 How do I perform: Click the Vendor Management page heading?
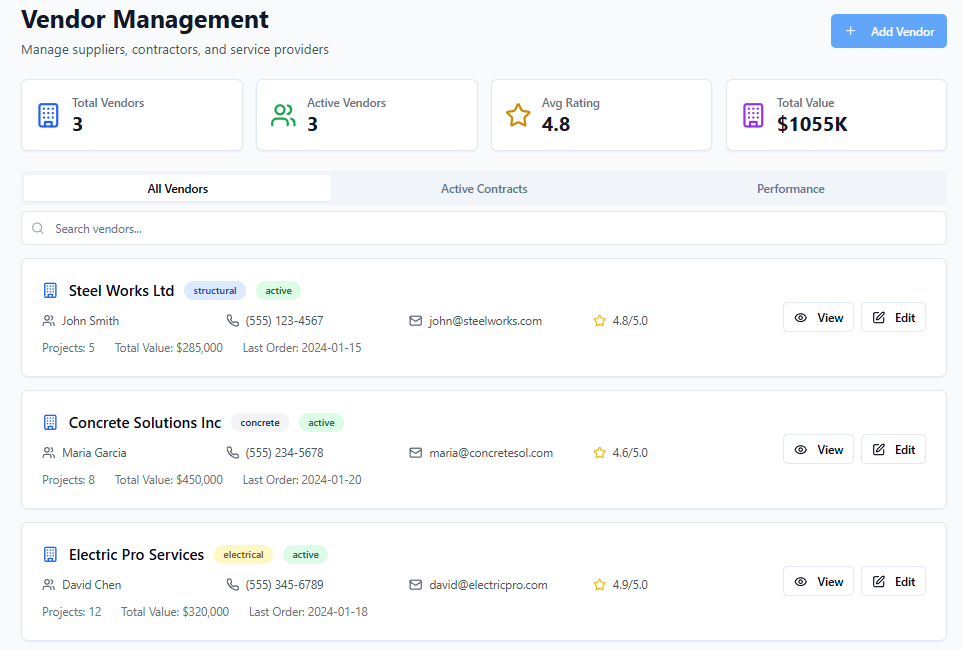click(145, 19)
